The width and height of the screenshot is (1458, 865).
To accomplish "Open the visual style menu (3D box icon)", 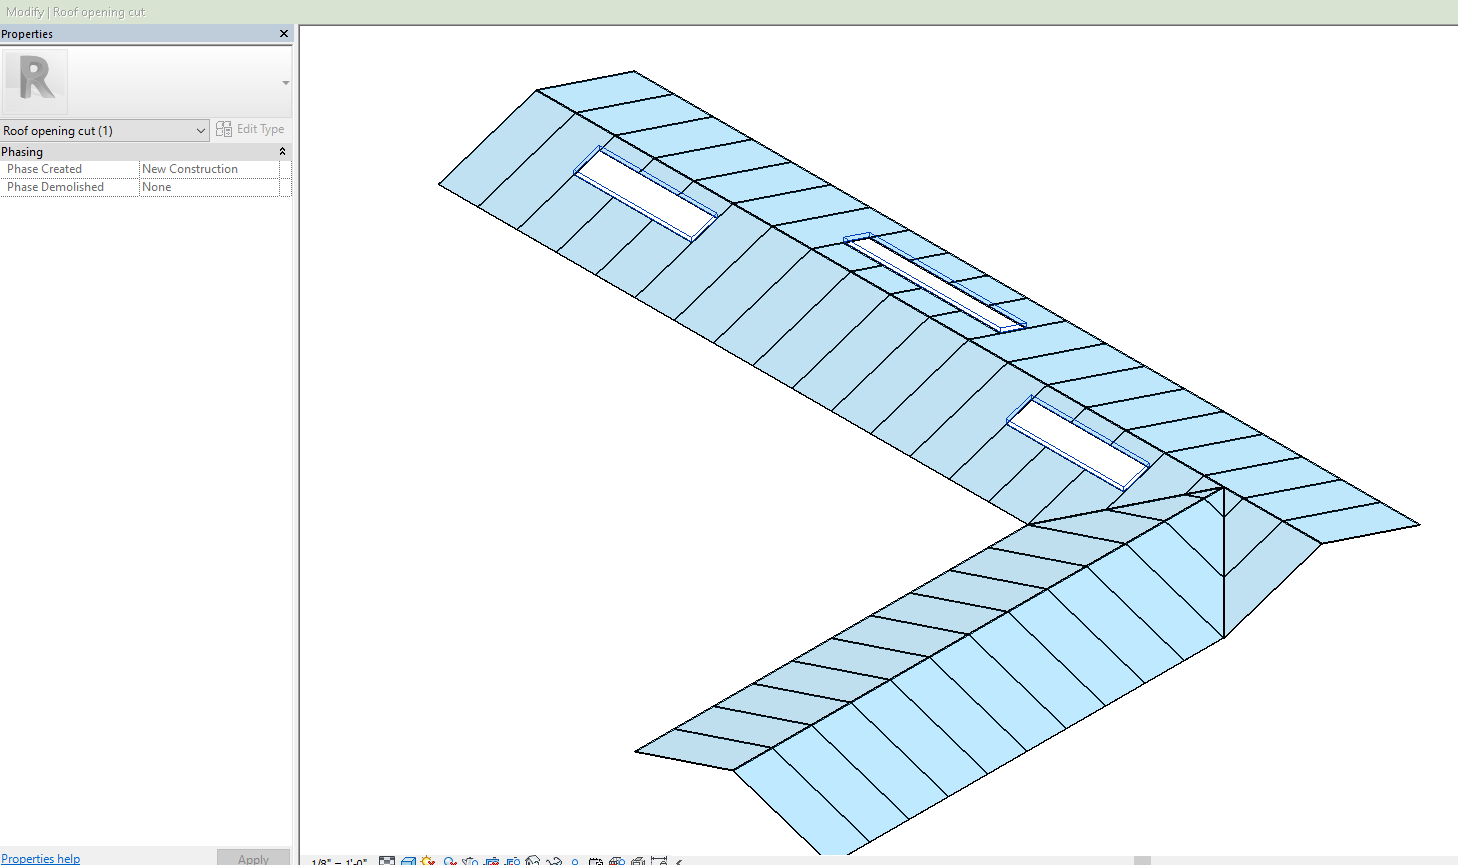I will coord(407,859).
